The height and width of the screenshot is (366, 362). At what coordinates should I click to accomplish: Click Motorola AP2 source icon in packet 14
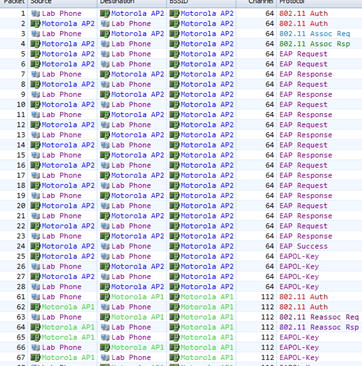[35, 145]
